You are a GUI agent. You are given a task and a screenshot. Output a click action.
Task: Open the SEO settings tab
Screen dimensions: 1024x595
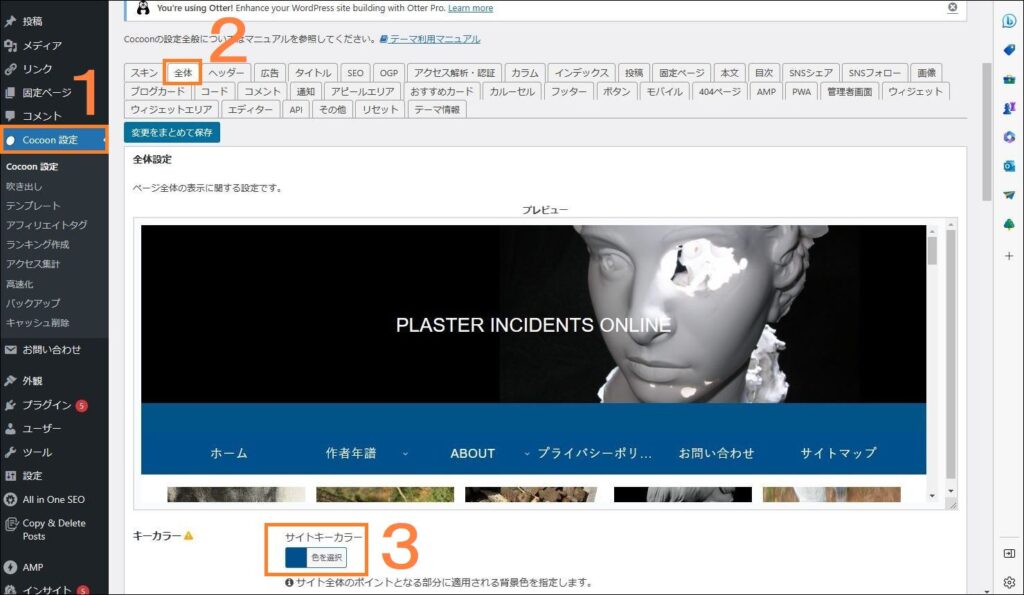pos(355,72)
